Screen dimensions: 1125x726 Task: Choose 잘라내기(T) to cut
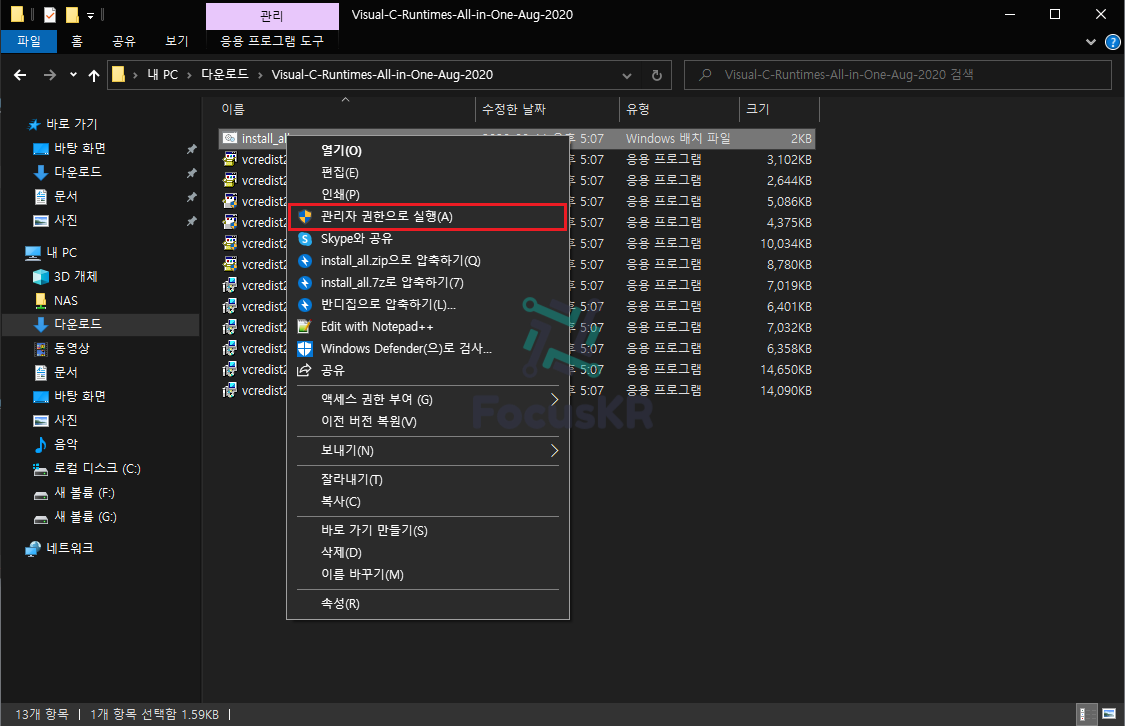click(x=428, y=480)
